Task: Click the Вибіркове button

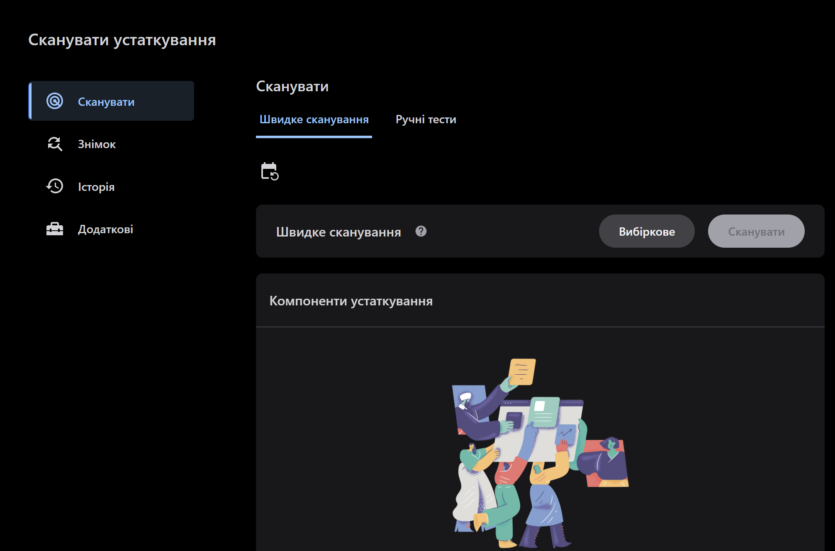Action: pos(646,231)
